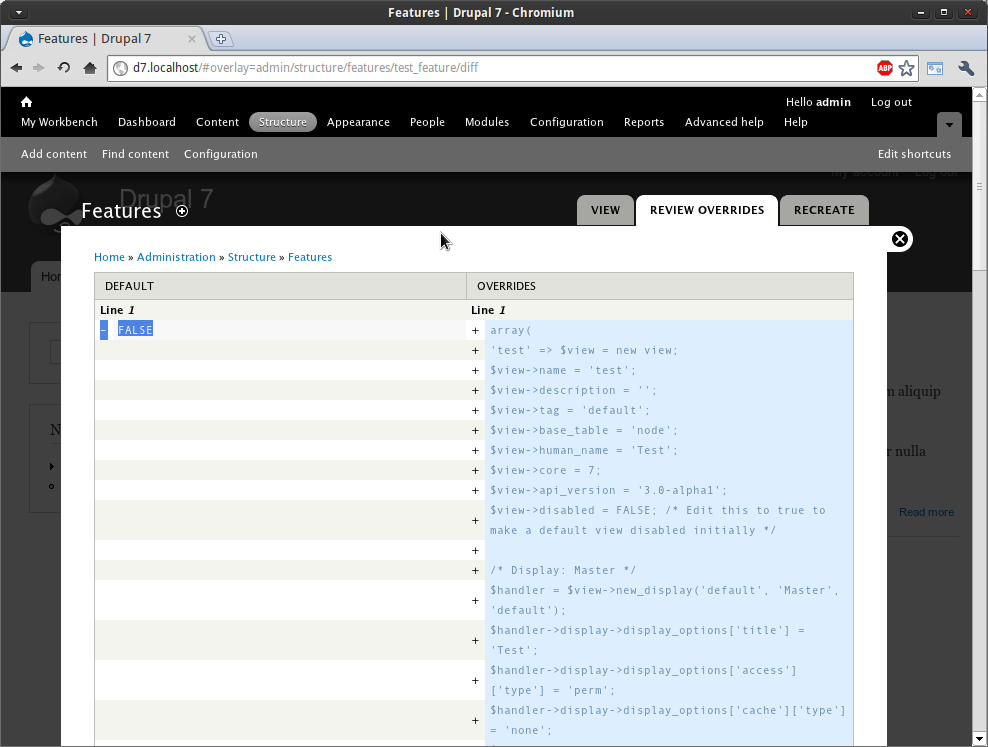Open the browser home page icon
The width and height of the screenshot is (988, 747).
90,68
